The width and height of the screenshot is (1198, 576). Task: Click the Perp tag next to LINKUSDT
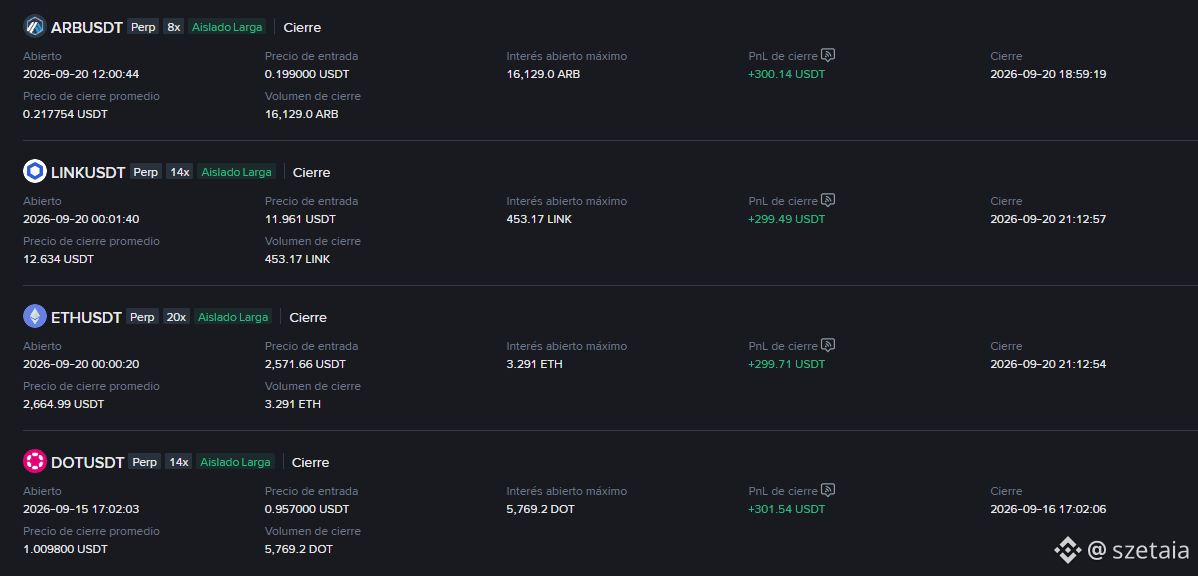(145, 172)
